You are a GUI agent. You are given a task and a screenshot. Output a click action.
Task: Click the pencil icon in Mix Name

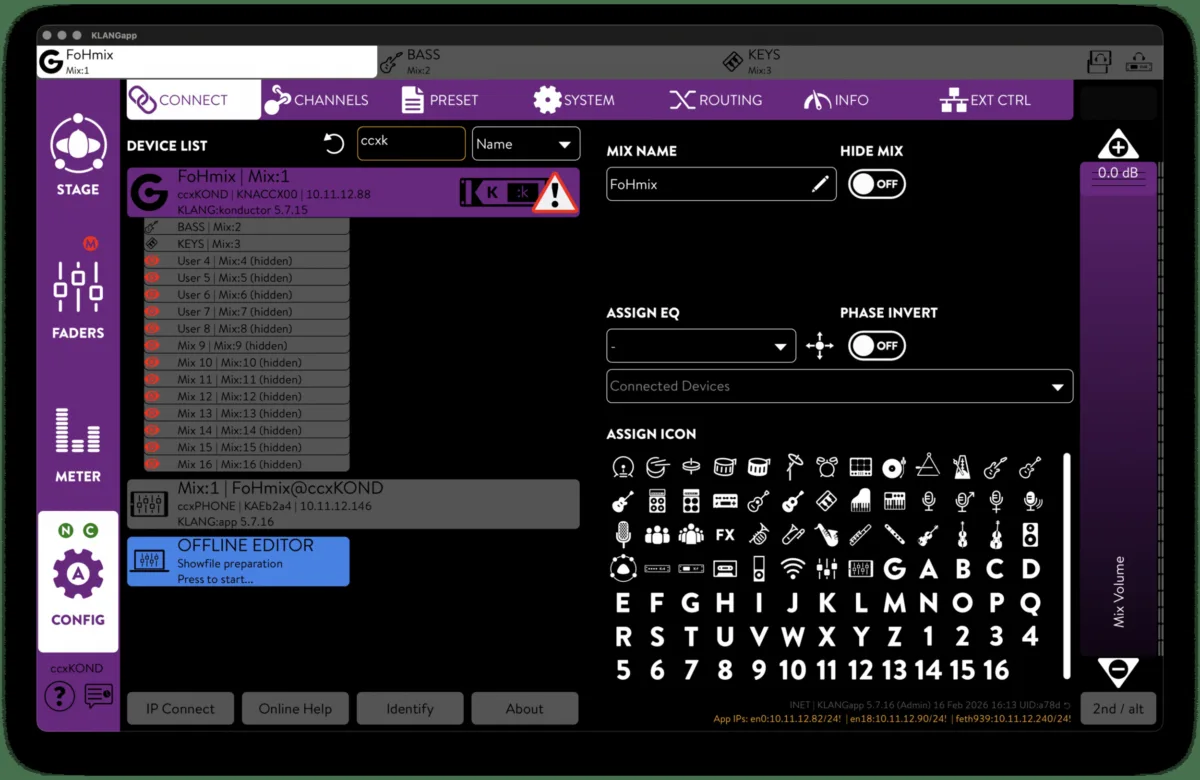(x=820, y=184)
